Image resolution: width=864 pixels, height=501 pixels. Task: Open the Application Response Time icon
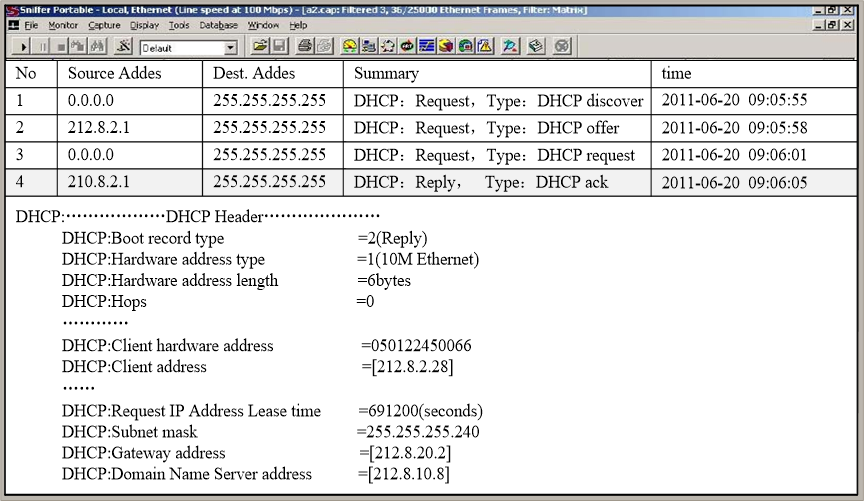click(407, 46)
